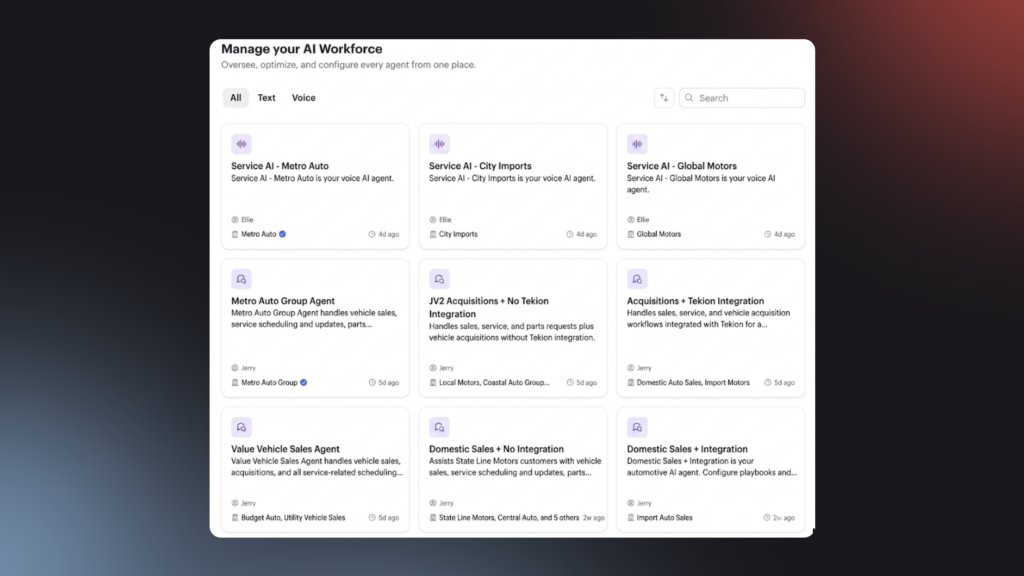Click the chat icon on Value Vehicle Sales Agent
The width and height of the screenshot is (1024, 576).
pos(241,427)
